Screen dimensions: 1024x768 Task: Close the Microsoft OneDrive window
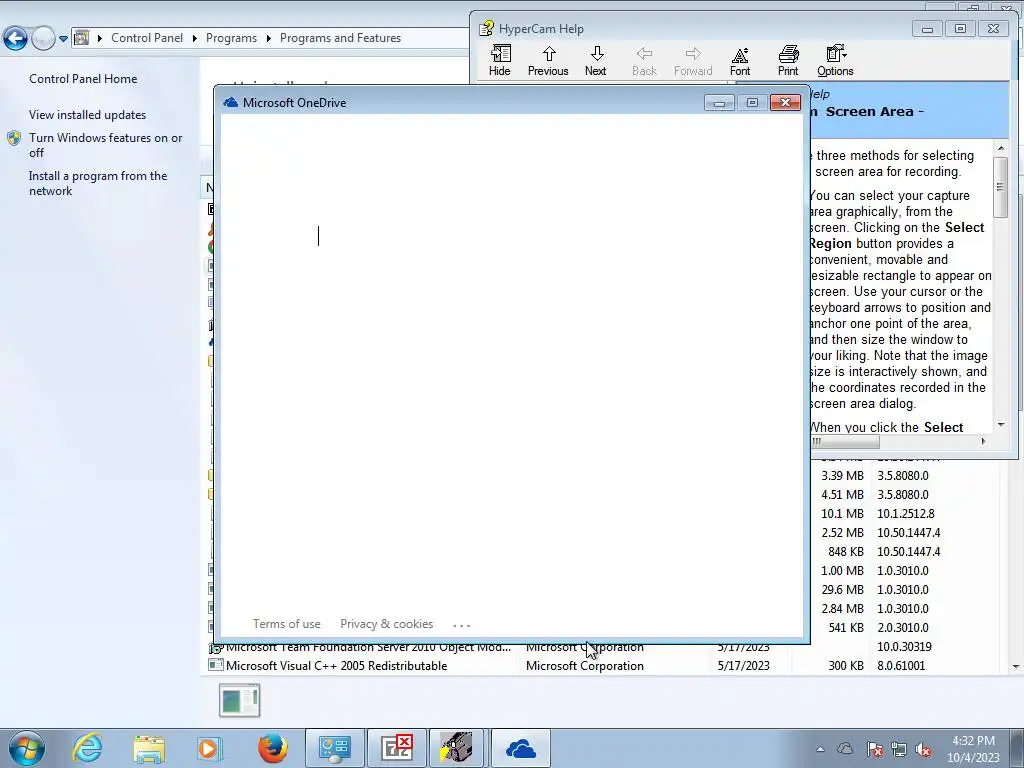786,103
